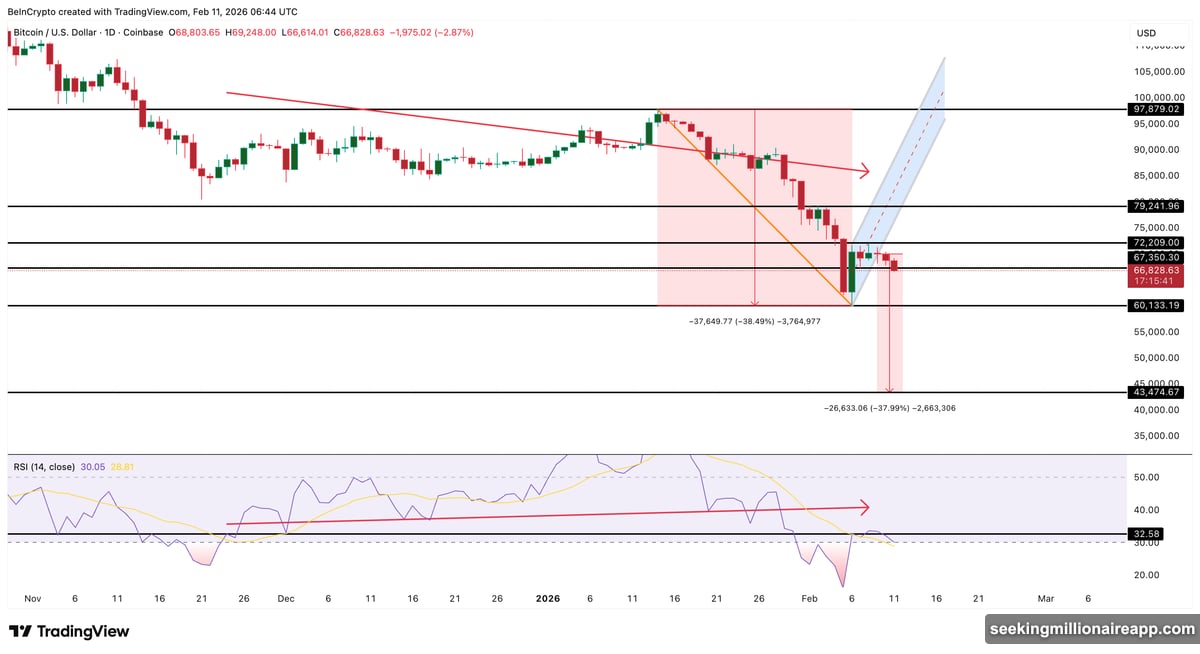Click the 43,474.67 target price label
The image size is (1200, 654).
click(1157, 392)
